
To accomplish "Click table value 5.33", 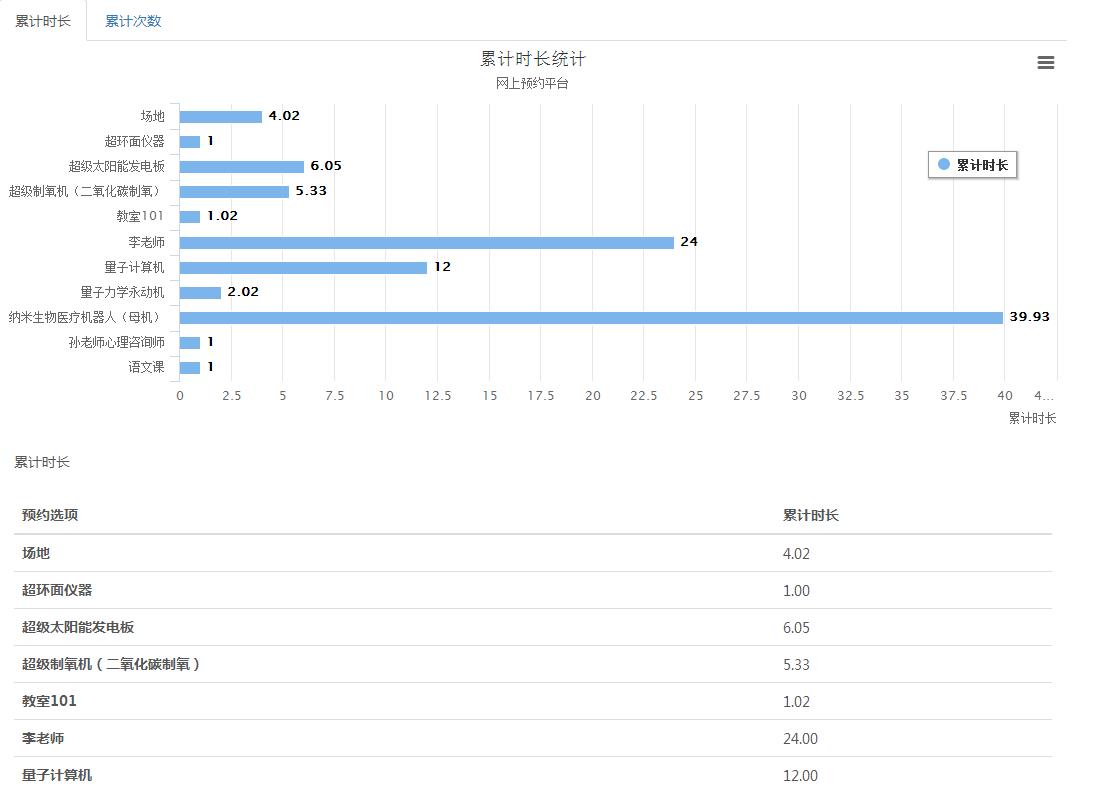I will point(796,665).
